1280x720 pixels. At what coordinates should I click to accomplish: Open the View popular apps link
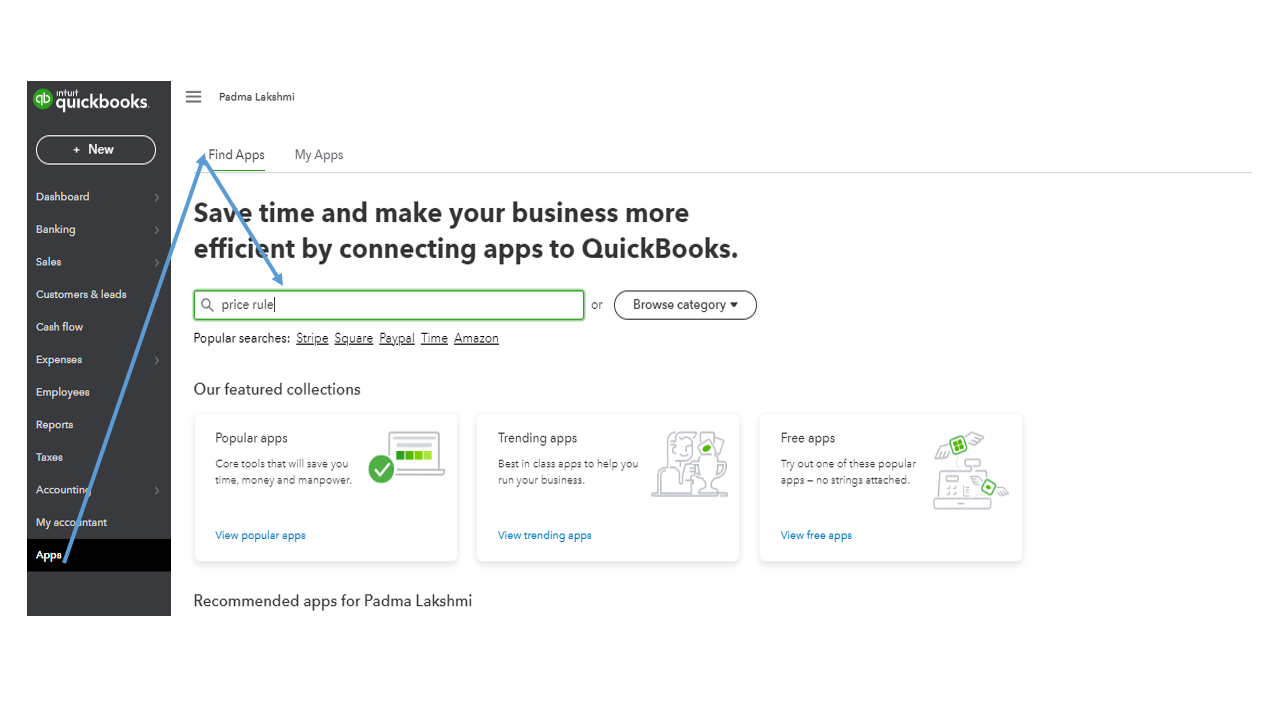(260, 535)
